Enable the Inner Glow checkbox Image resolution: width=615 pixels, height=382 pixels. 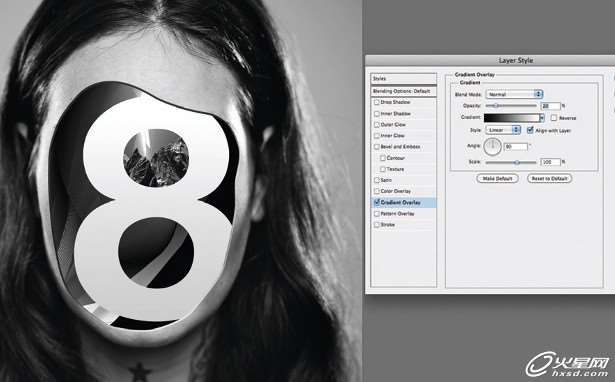377,136
